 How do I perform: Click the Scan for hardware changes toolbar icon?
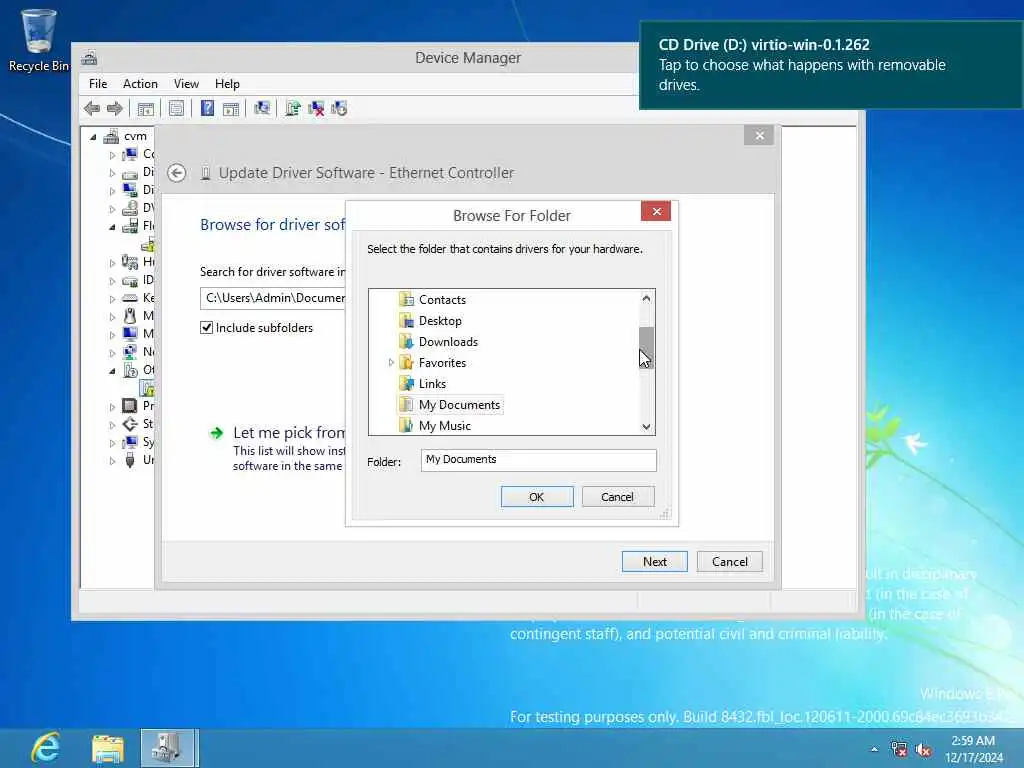coord(262,108)
